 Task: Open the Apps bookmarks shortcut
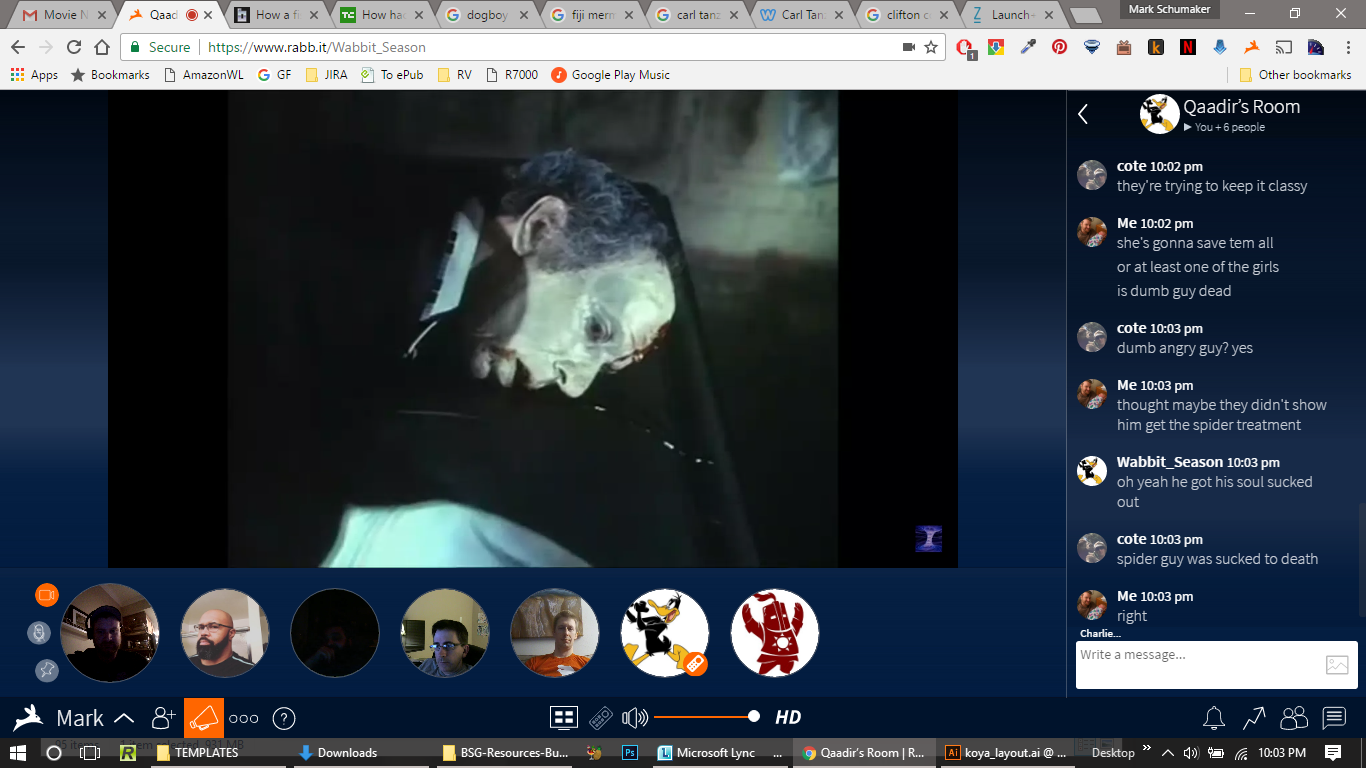coord(34,75)
